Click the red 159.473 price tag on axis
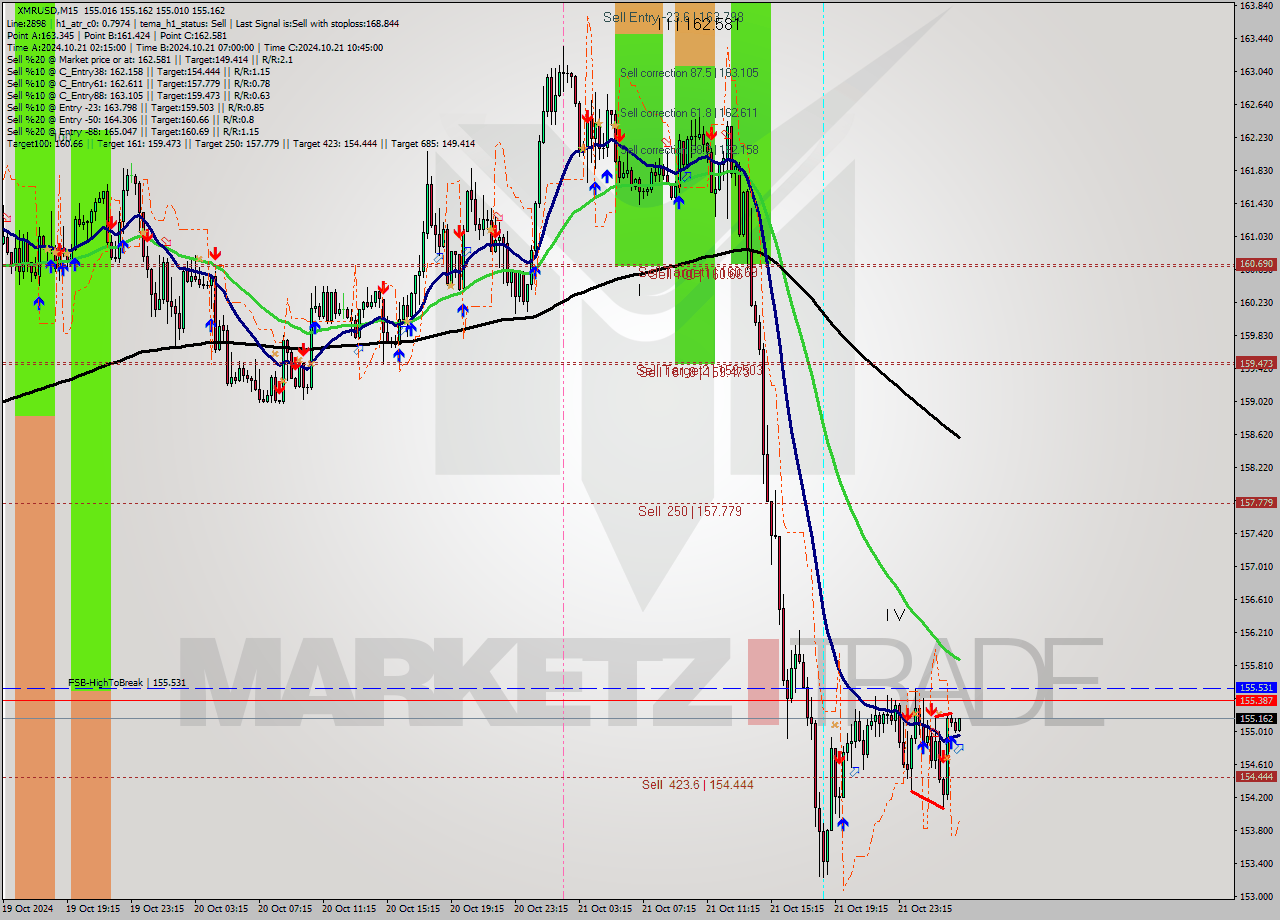The image size is (1280, 920). pos(1256,363)
